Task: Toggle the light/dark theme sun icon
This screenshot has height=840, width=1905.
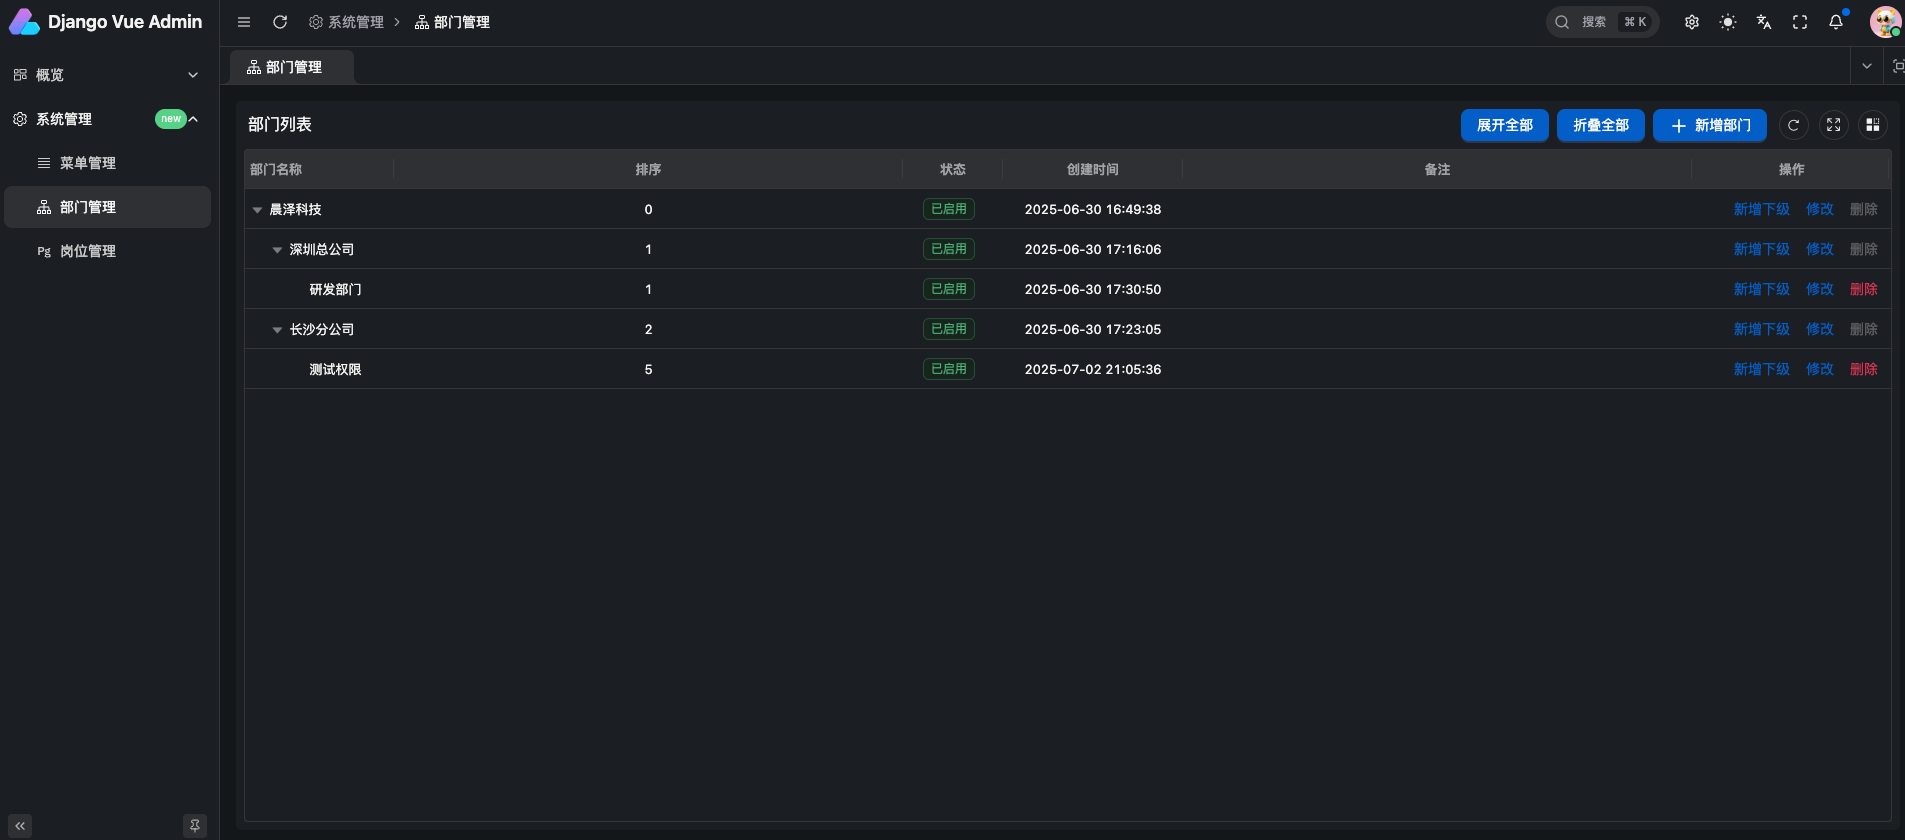Action: [x=1728, y=22]
